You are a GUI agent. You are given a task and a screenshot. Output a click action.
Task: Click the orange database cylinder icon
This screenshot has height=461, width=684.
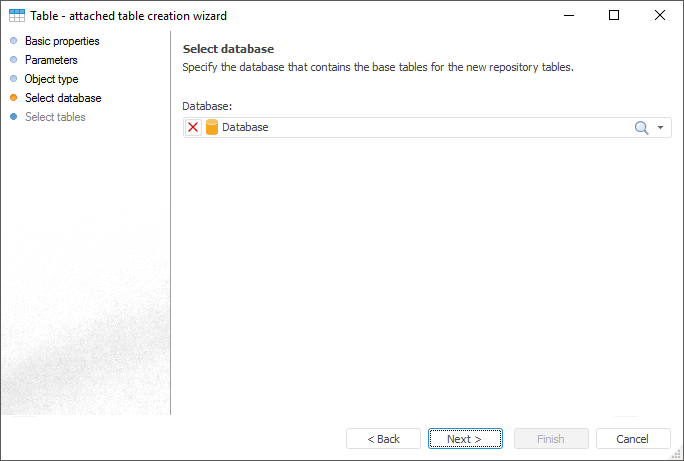[x=211, y=128]
